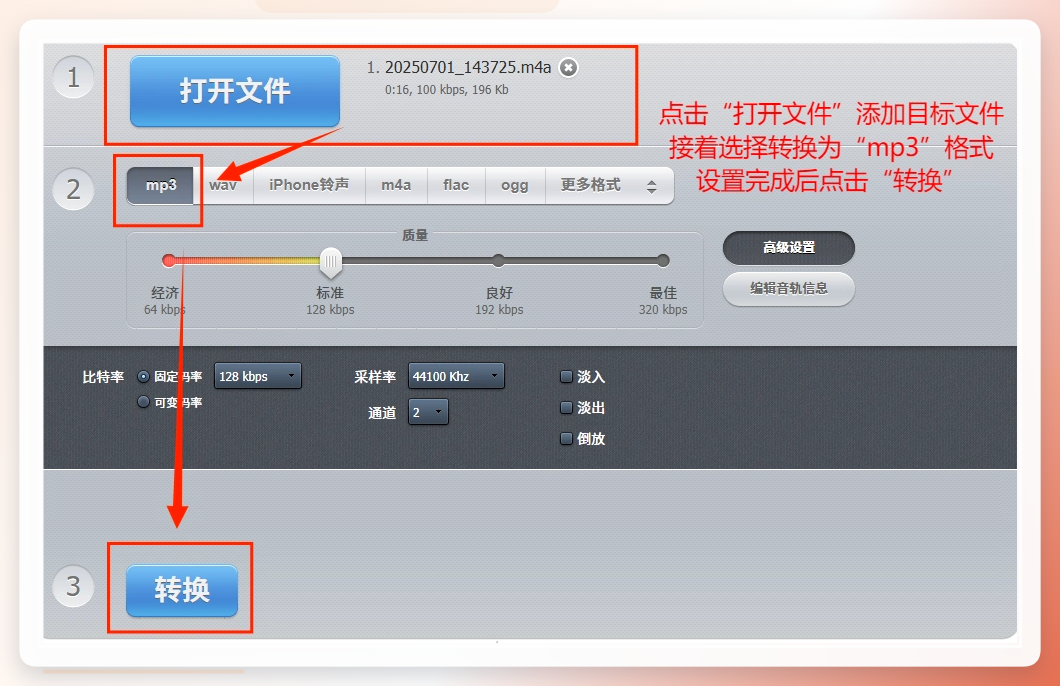
Task: Remove the 20250701_143725.m4a file
Action: click(x=569, y=68)
